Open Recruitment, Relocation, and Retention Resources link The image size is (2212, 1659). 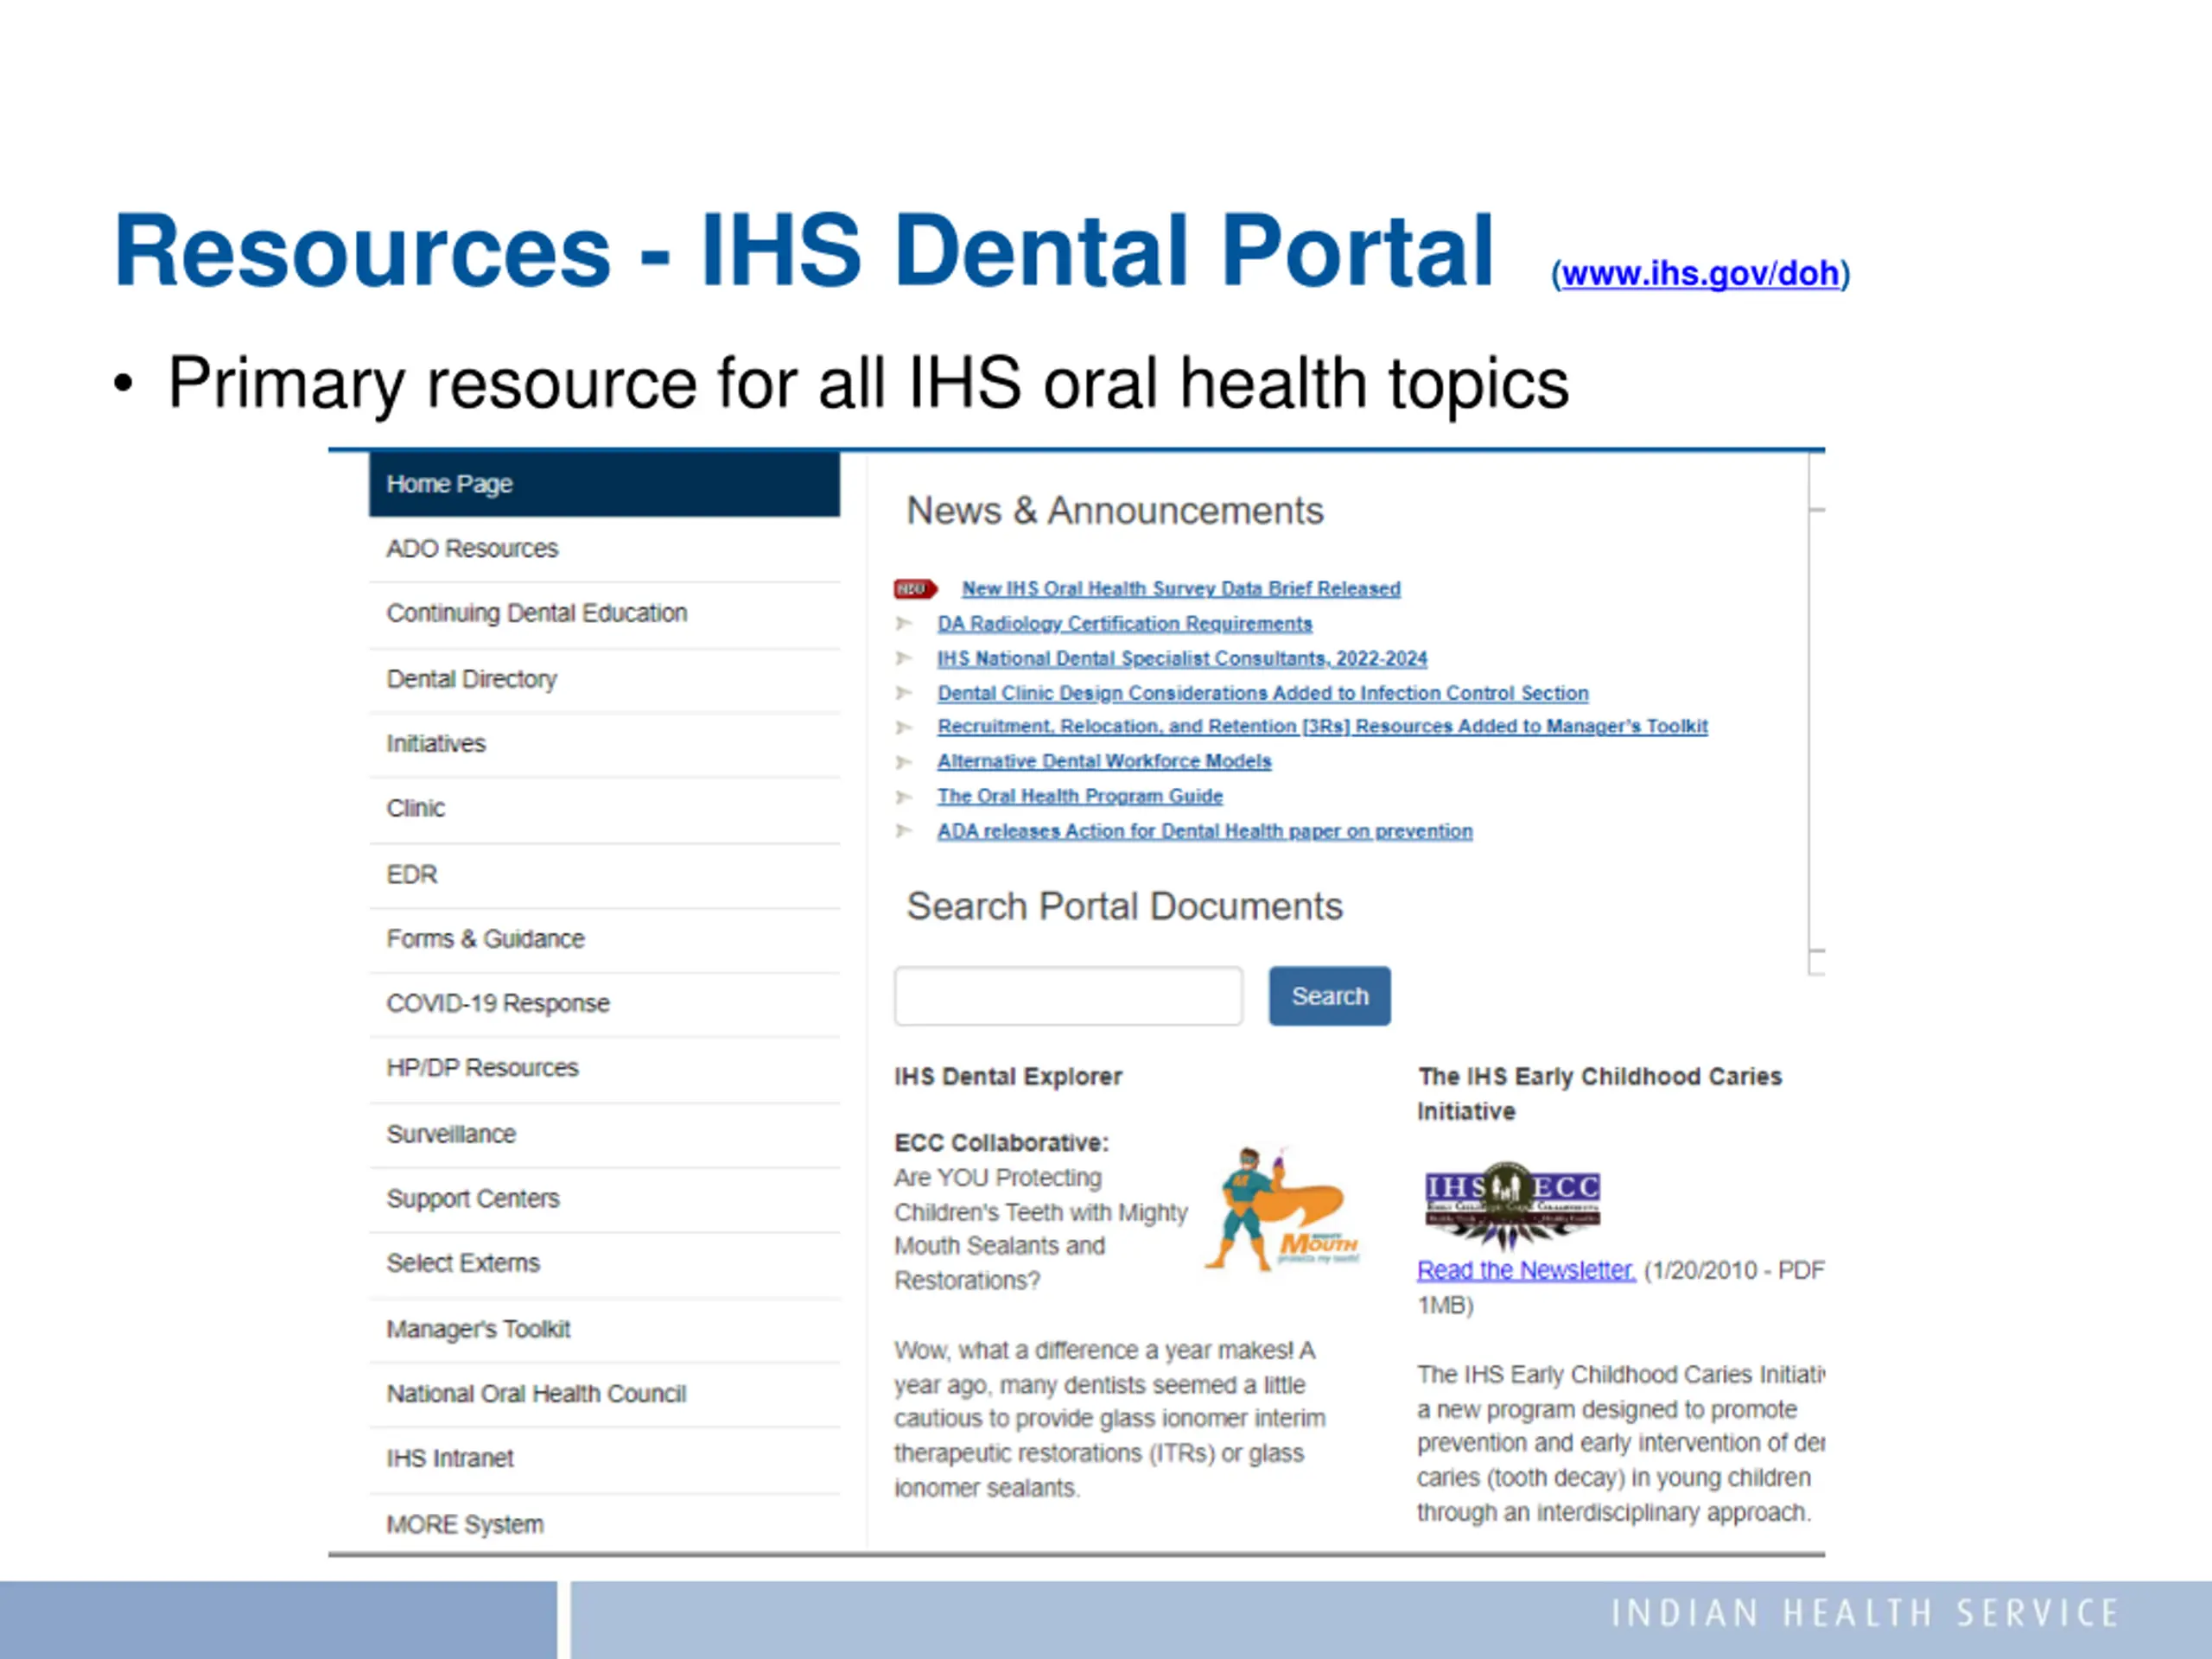(1322, 727)
